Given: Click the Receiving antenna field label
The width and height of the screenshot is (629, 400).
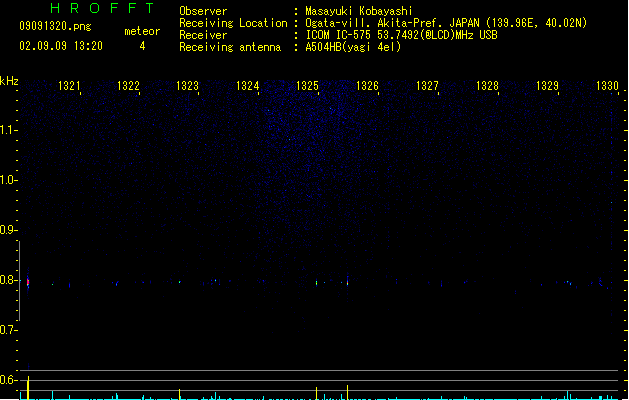Looking at the screenshot, I should (x=230, y=47).
